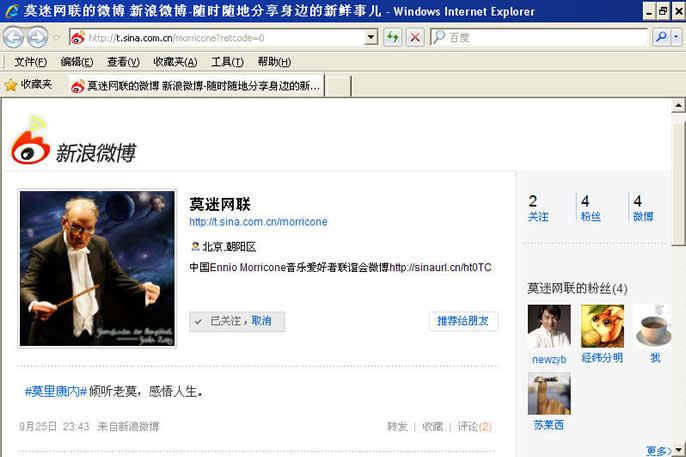Open the 文件(F) menu
Image resolution: width=686 pixels, height=457 pixels.
click(x=30, y=62)
